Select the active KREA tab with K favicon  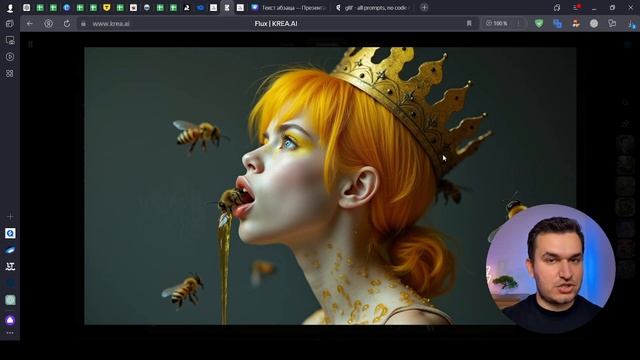pos(227,8)
